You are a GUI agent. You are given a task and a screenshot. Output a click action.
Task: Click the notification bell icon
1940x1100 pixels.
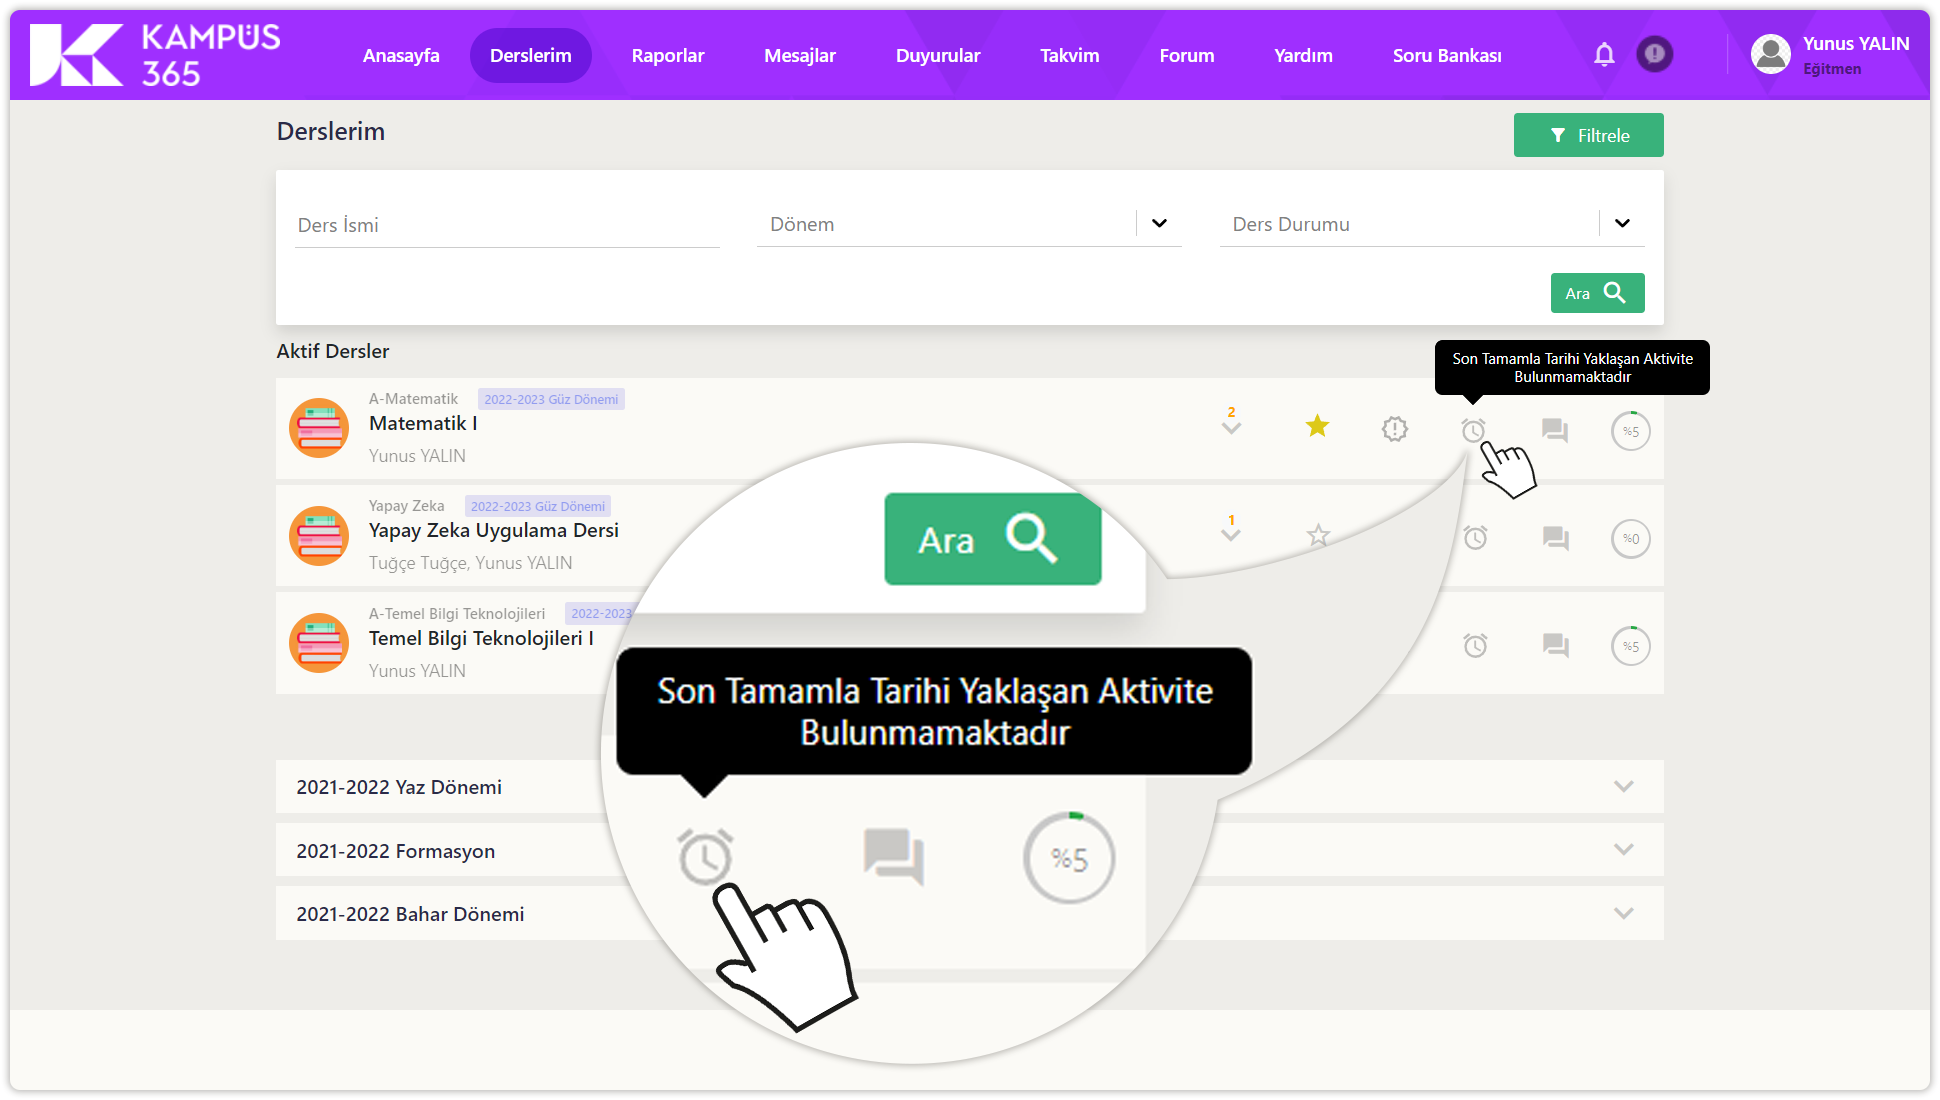(x=1604, y=54)
